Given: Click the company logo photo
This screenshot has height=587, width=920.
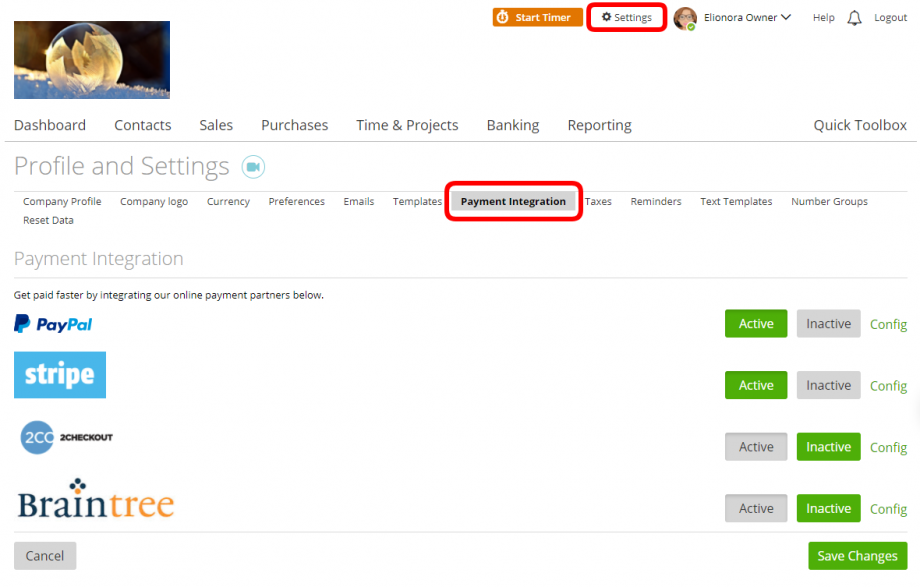Looking at the screenshot, I should pos(91,60).
